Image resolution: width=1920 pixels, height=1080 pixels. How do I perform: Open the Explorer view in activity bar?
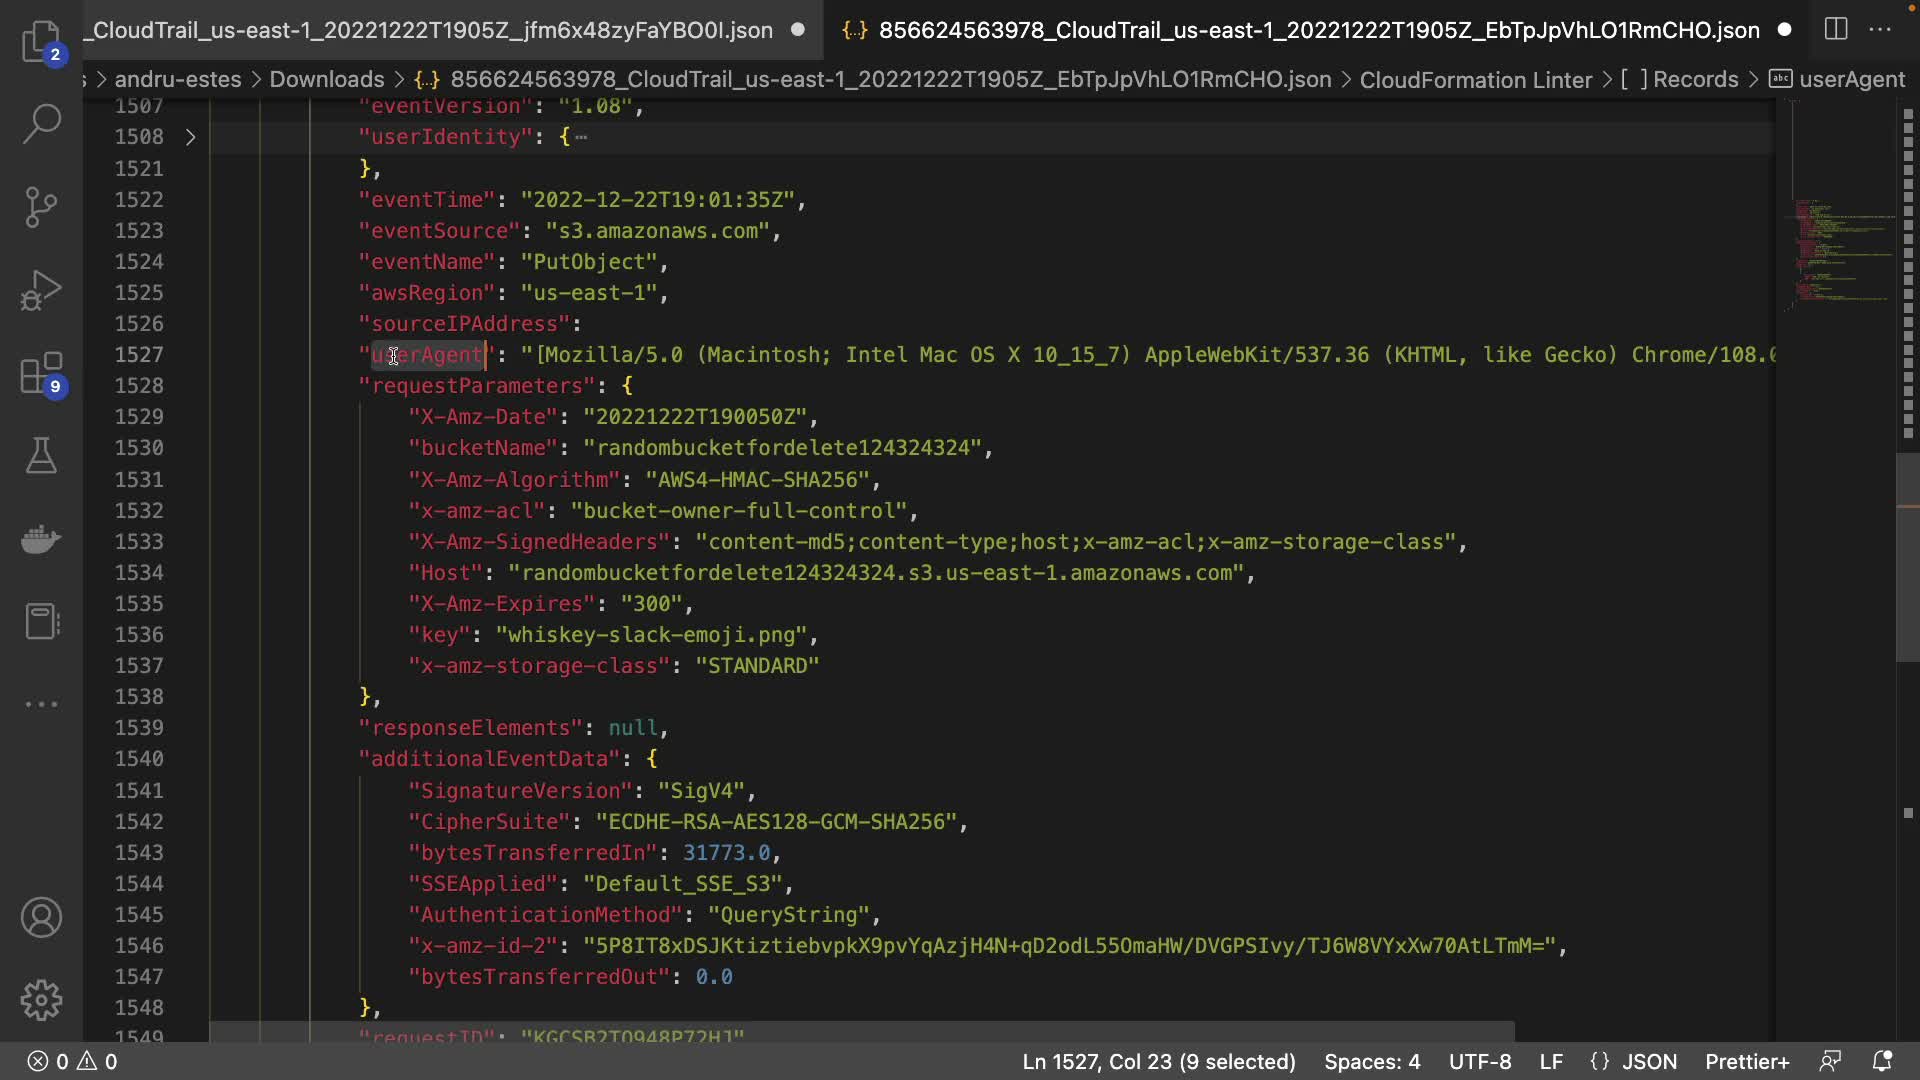tap(41, 40)
